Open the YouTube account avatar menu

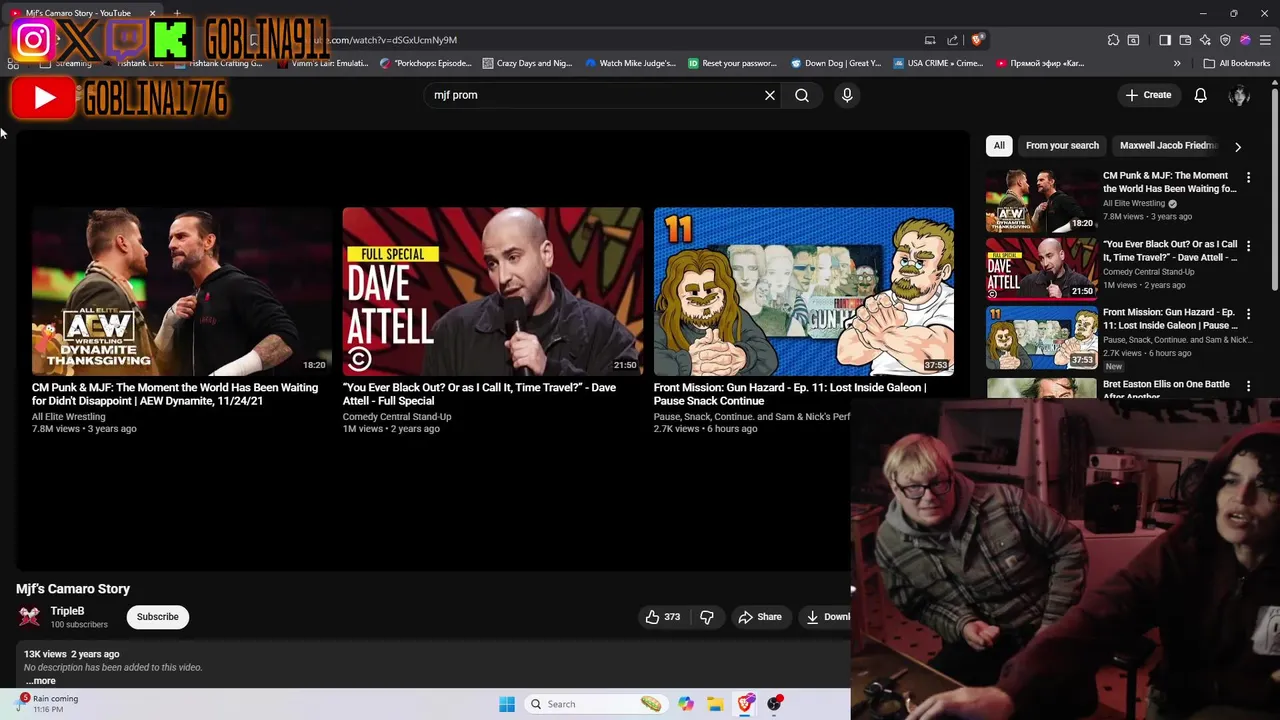[1240, 95]
